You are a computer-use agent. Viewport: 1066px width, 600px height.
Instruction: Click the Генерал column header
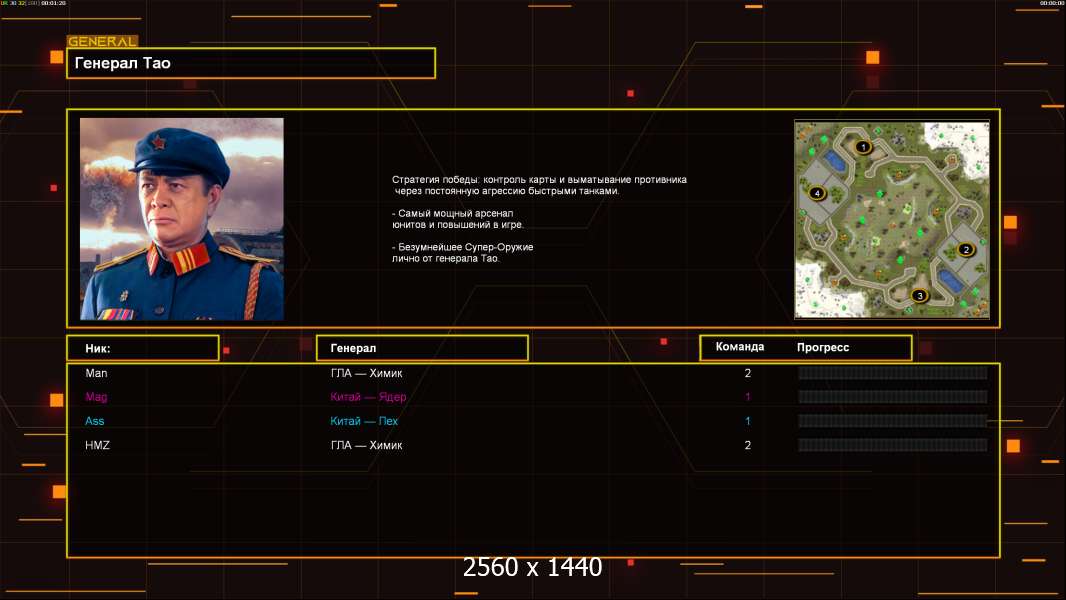click(x=422, y=348)
